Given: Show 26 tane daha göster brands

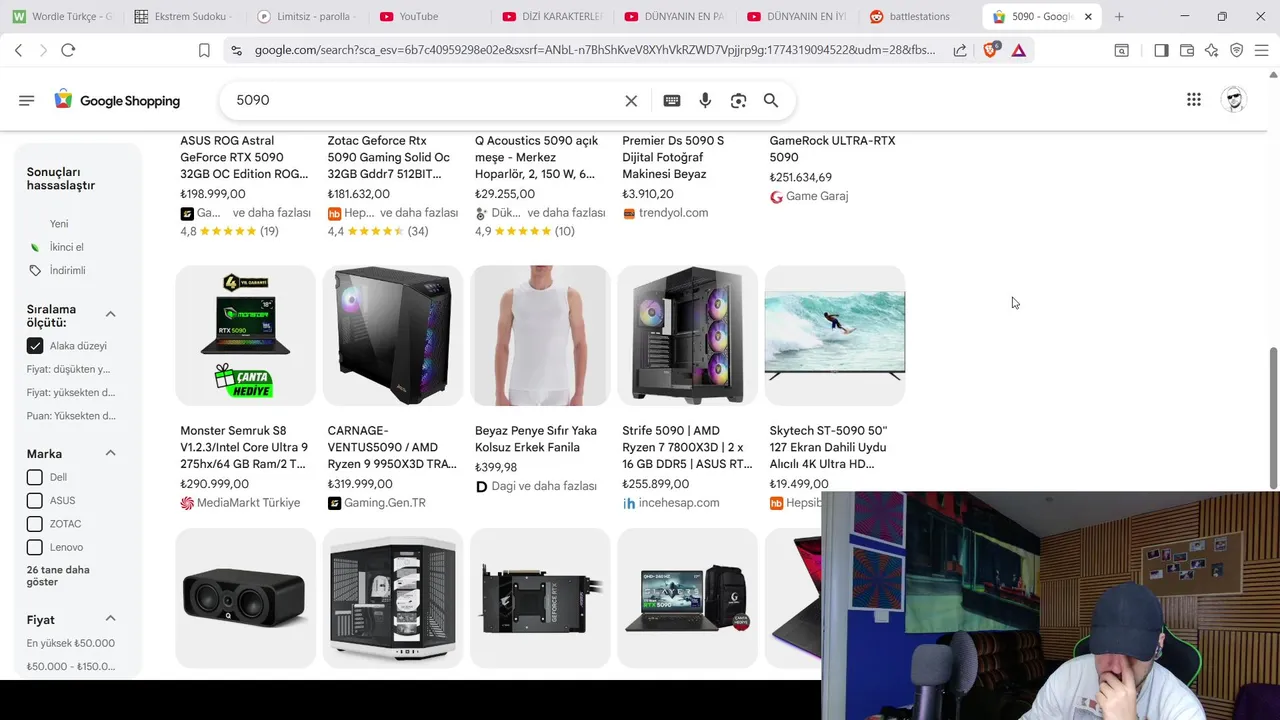Looking at the screenshot, I should pyautogui.click(x=58, y=576).
